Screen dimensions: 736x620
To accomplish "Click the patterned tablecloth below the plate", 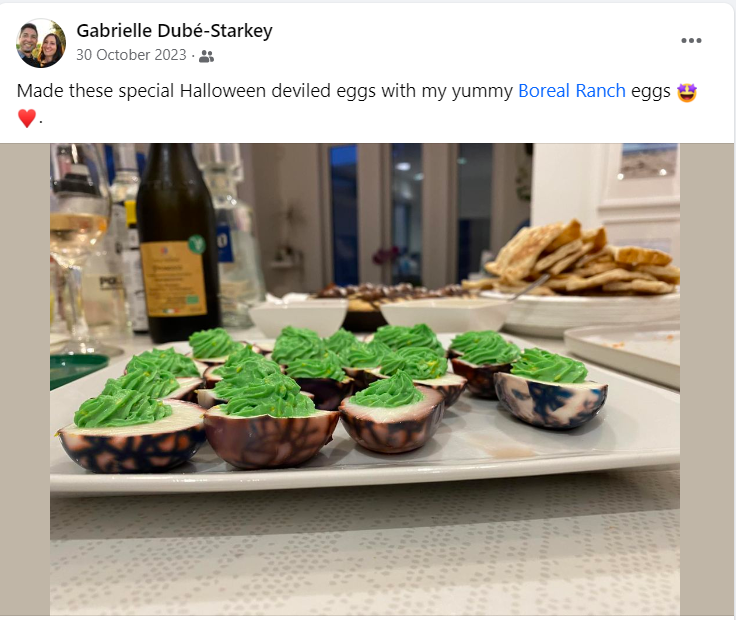I will pos(365,554).
